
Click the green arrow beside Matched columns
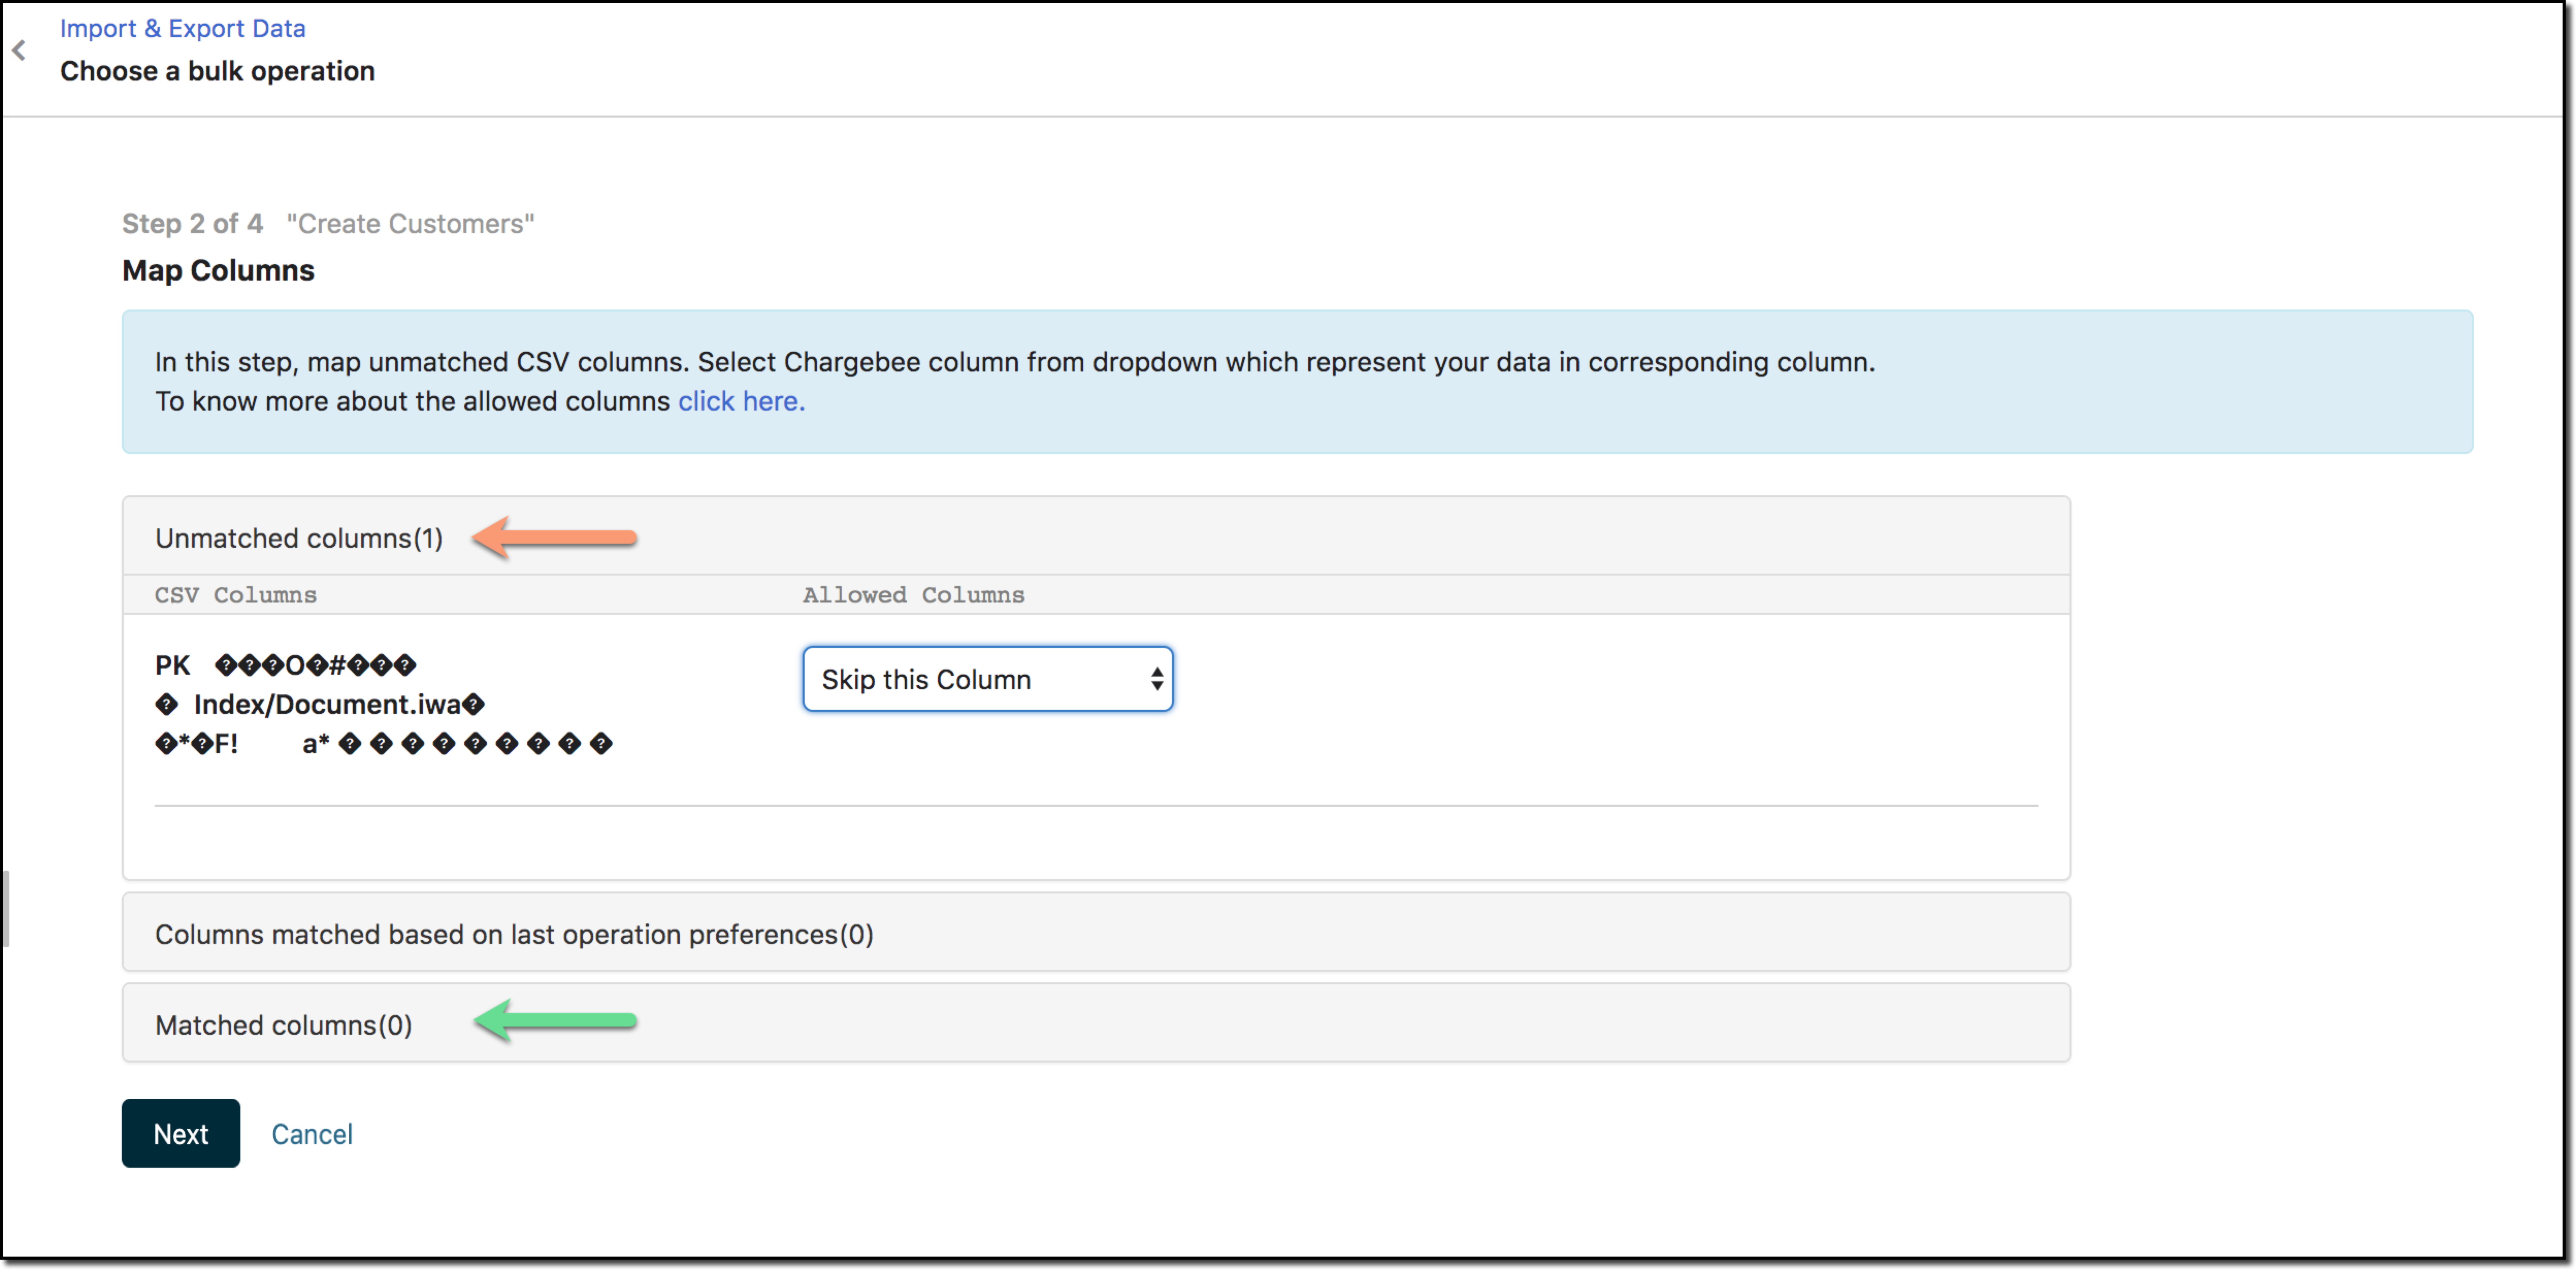[555, 1021]
